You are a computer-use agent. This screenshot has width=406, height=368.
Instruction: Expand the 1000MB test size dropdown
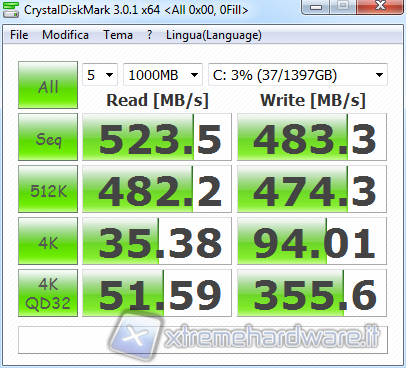coord(163,75)
